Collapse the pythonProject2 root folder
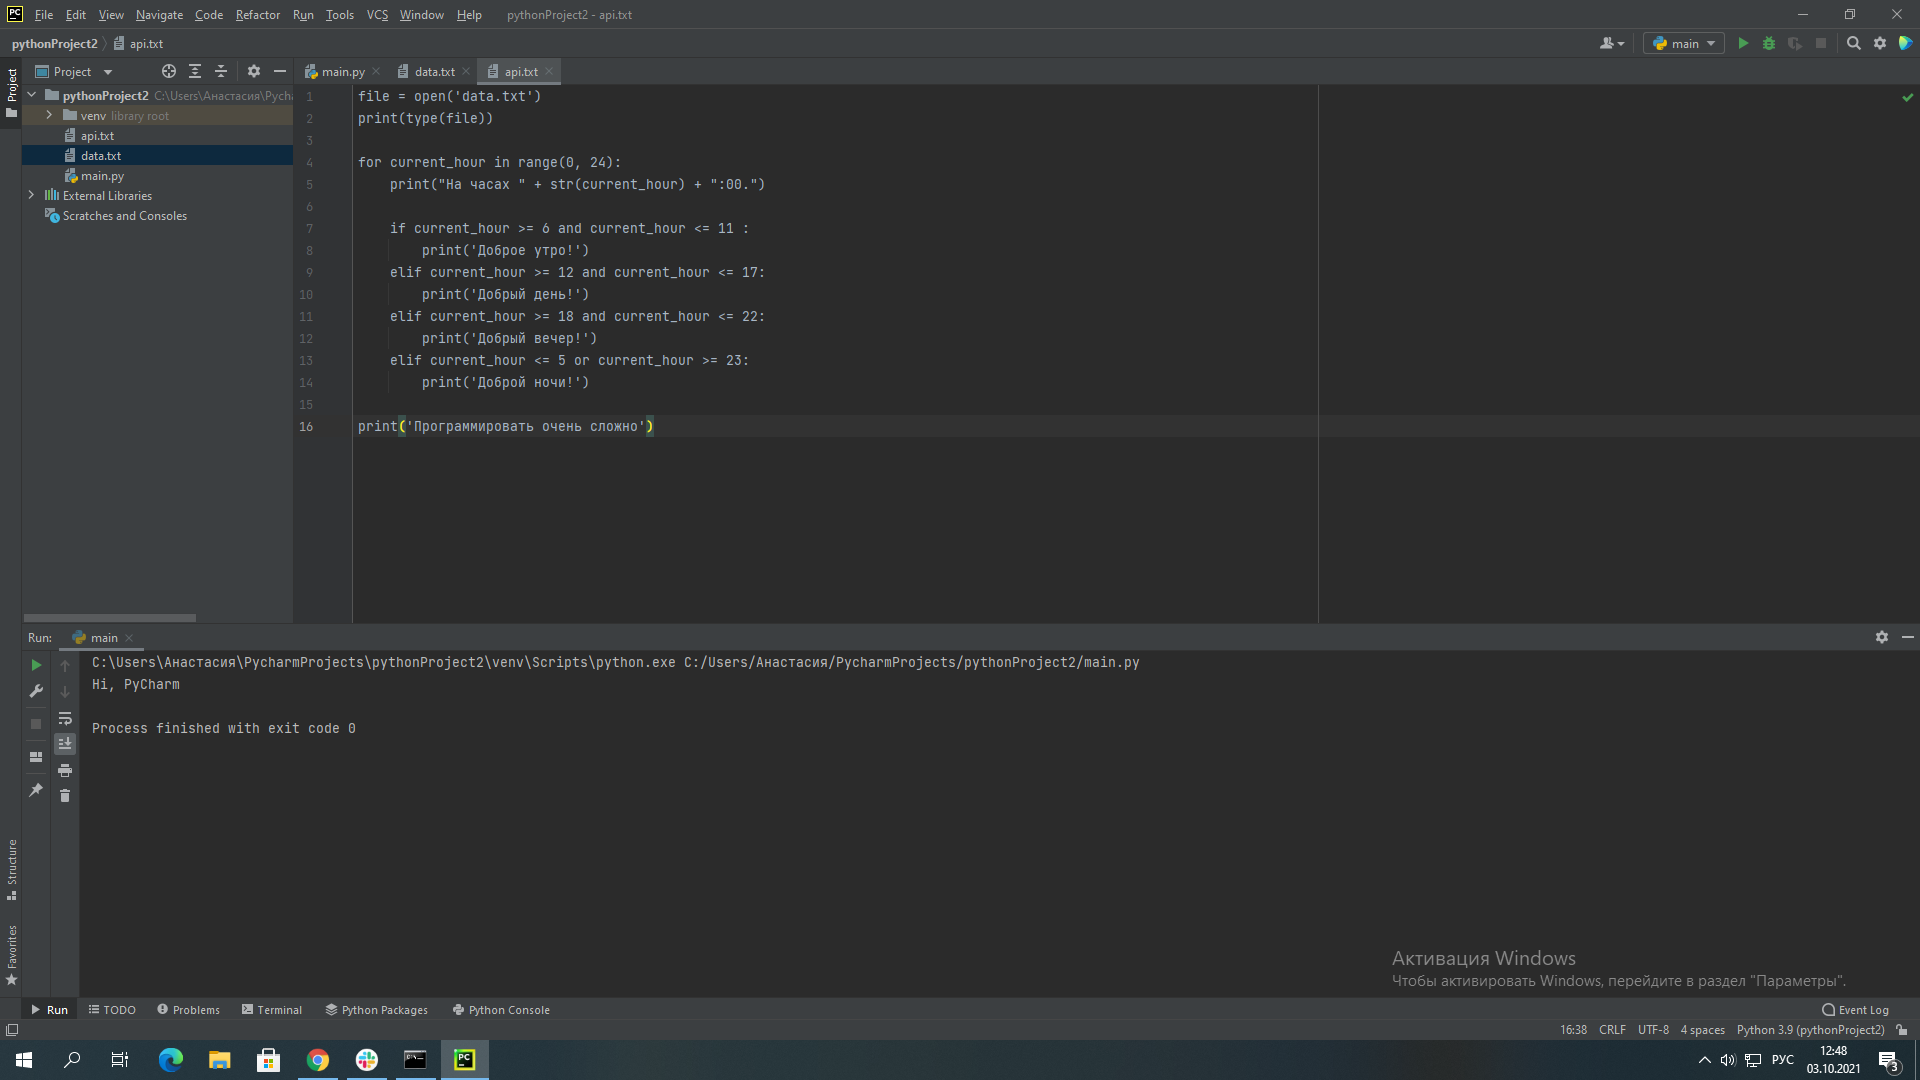The image size is (1920, 1080). coord(32,95)
